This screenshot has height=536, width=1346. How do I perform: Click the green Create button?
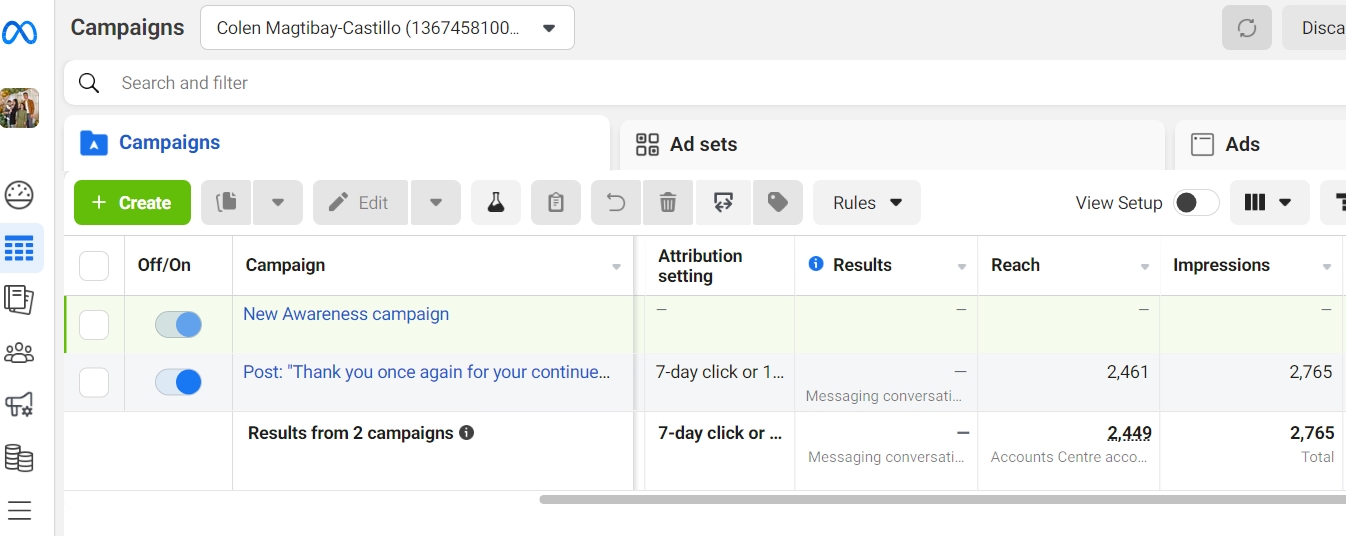[x=132, y=203]
